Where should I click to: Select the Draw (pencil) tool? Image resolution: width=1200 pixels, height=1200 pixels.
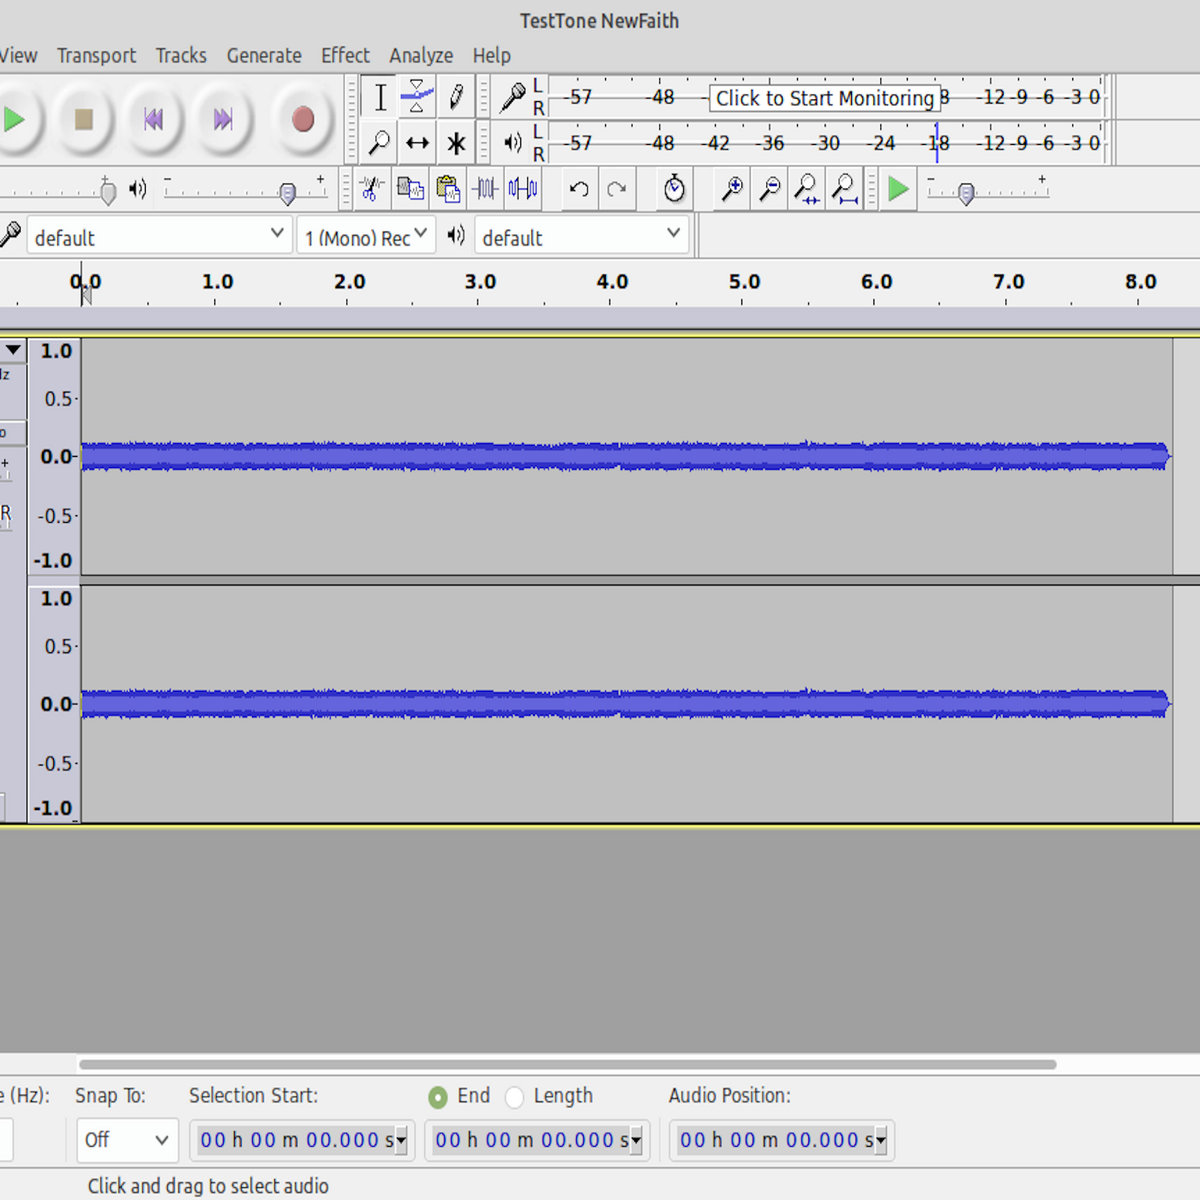[456, 97]
